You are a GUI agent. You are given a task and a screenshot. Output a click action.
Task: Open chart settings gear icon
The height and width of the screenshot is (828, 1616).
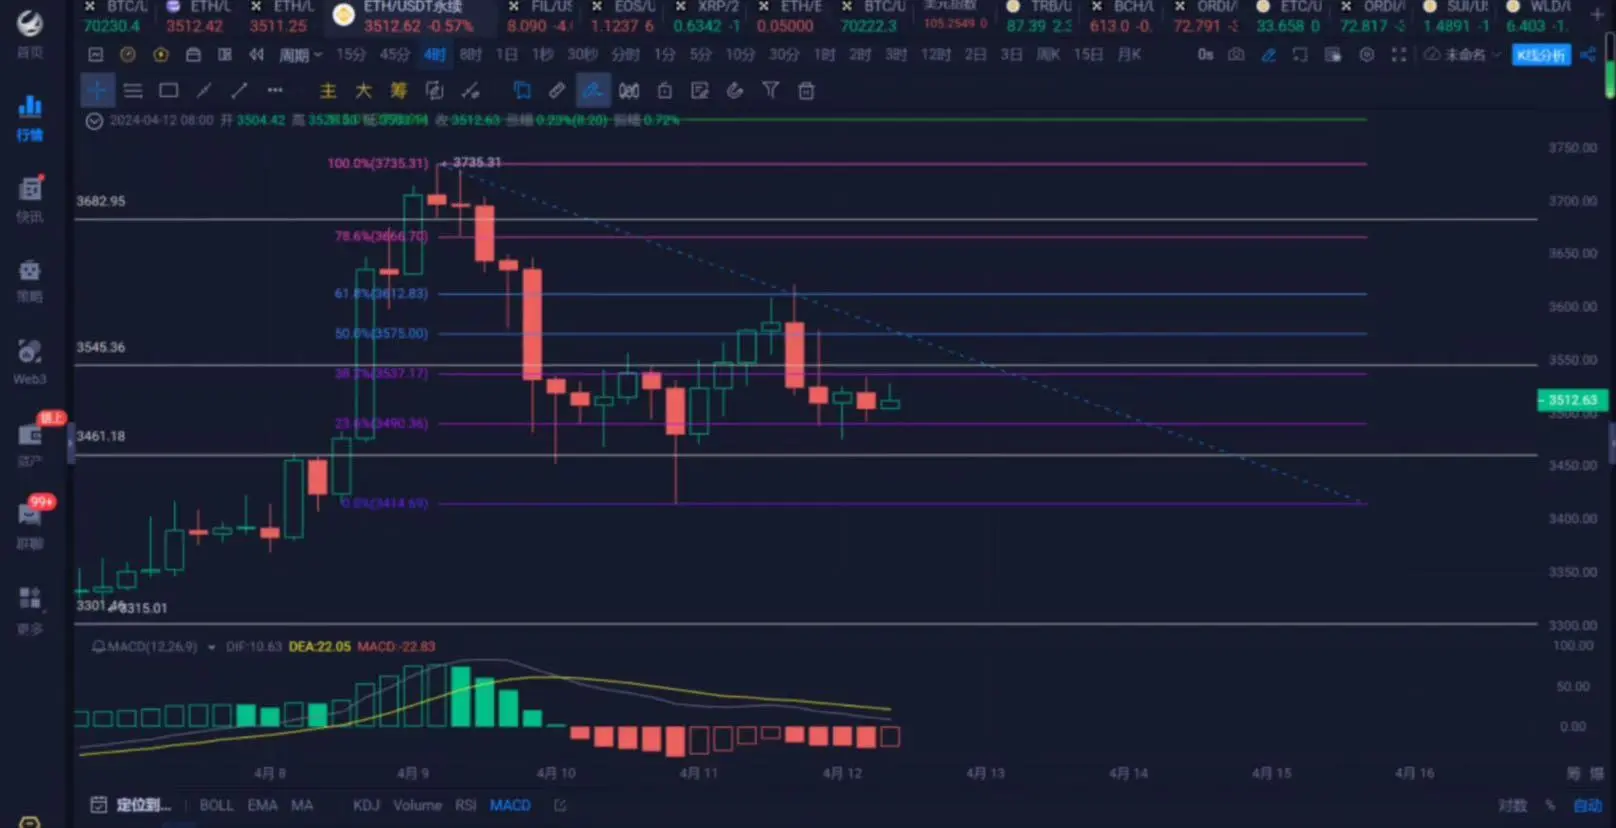1366,55
